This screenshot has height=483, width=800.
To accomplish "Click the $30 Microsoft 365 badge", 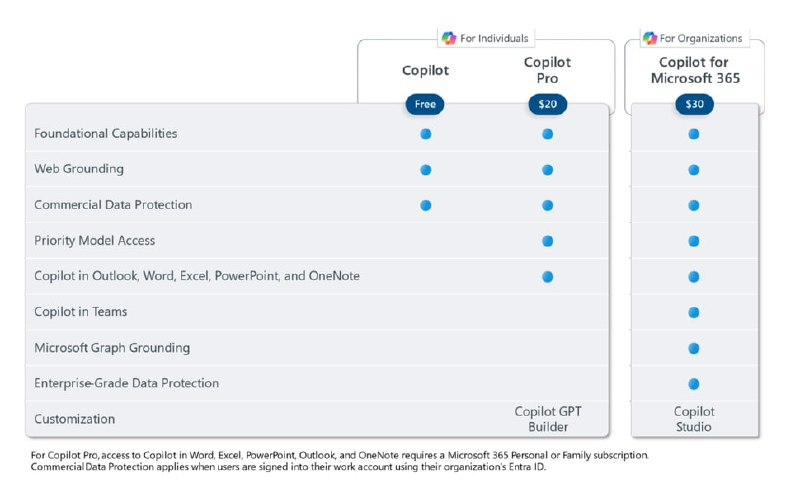I will click(693, 104).
